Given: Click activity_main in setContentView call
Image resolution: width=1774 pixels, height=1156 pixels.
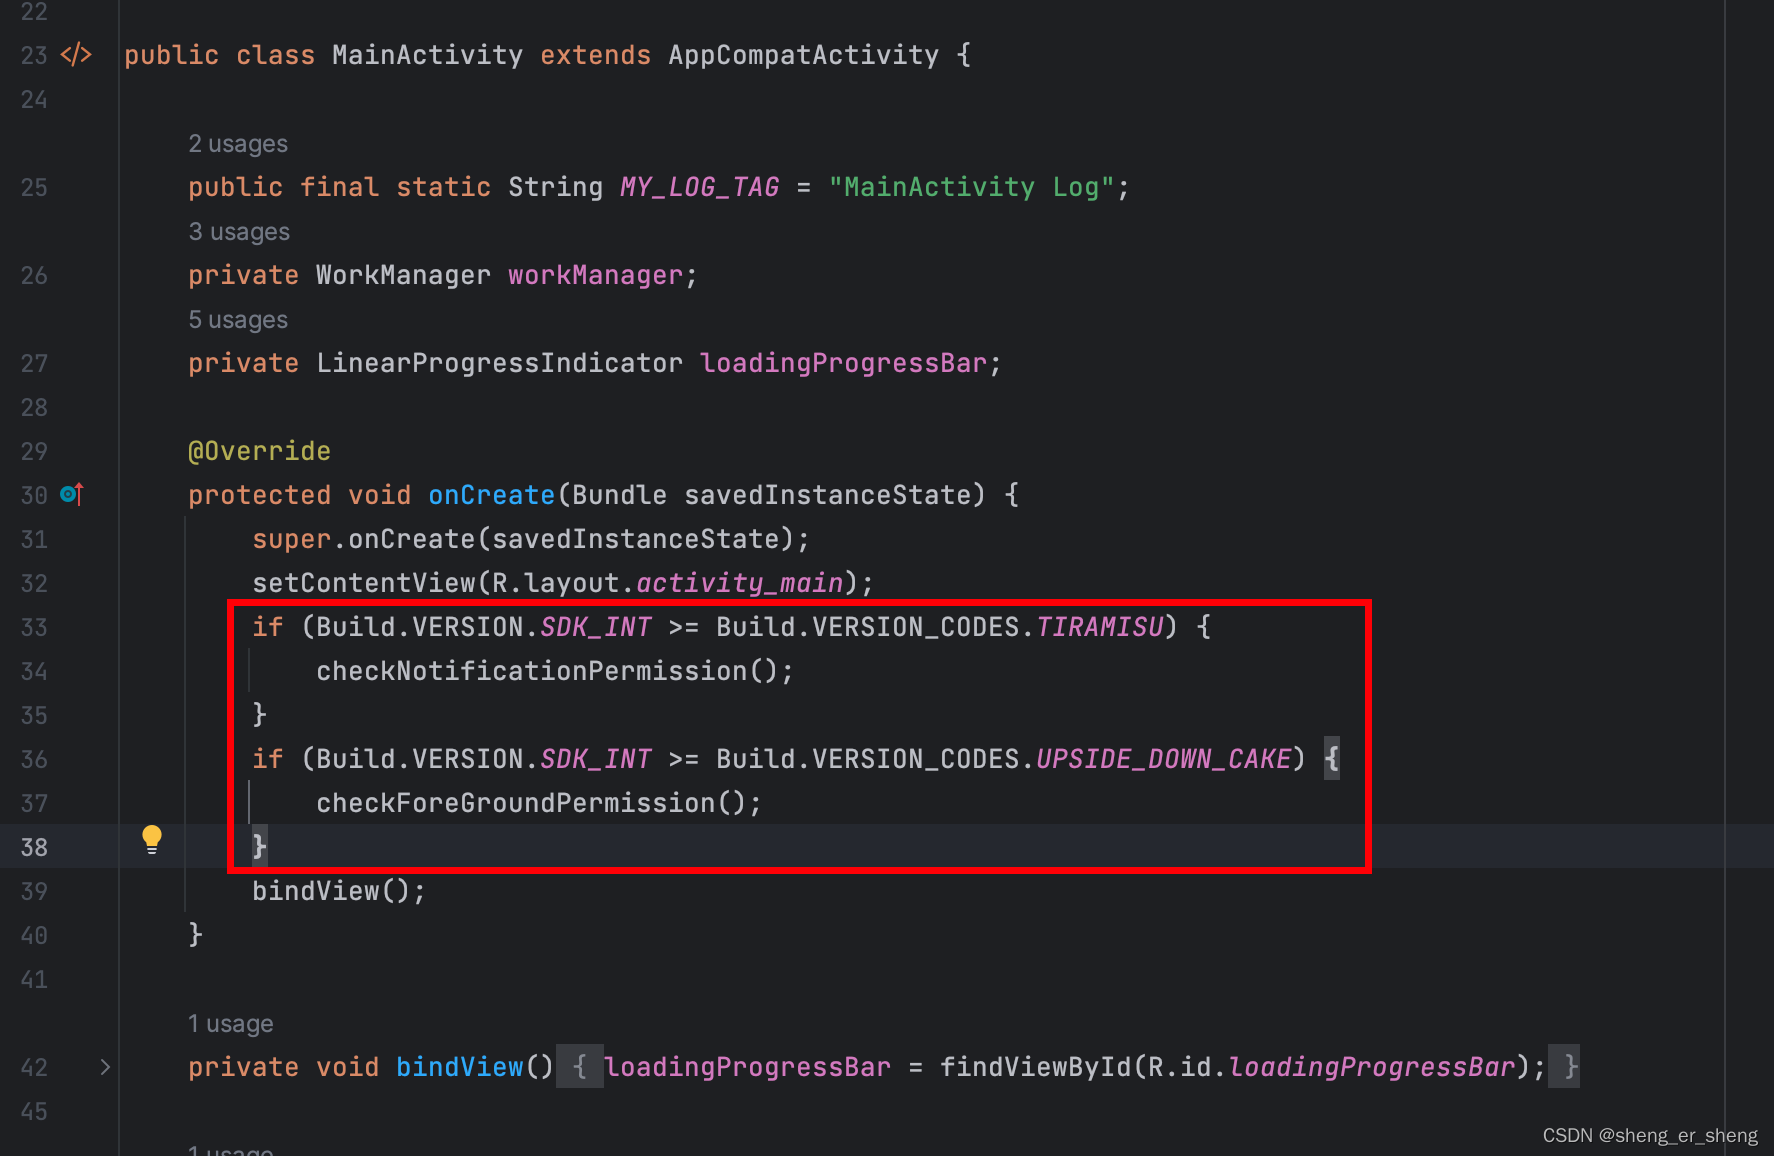Looking at the screenshot, I should (740, 583).
